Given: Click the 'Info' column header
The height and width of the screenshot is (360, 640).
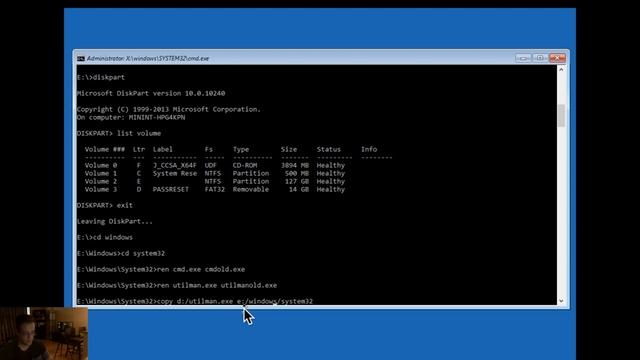Looking at the screenshot, I should click(x=369, y=149).
